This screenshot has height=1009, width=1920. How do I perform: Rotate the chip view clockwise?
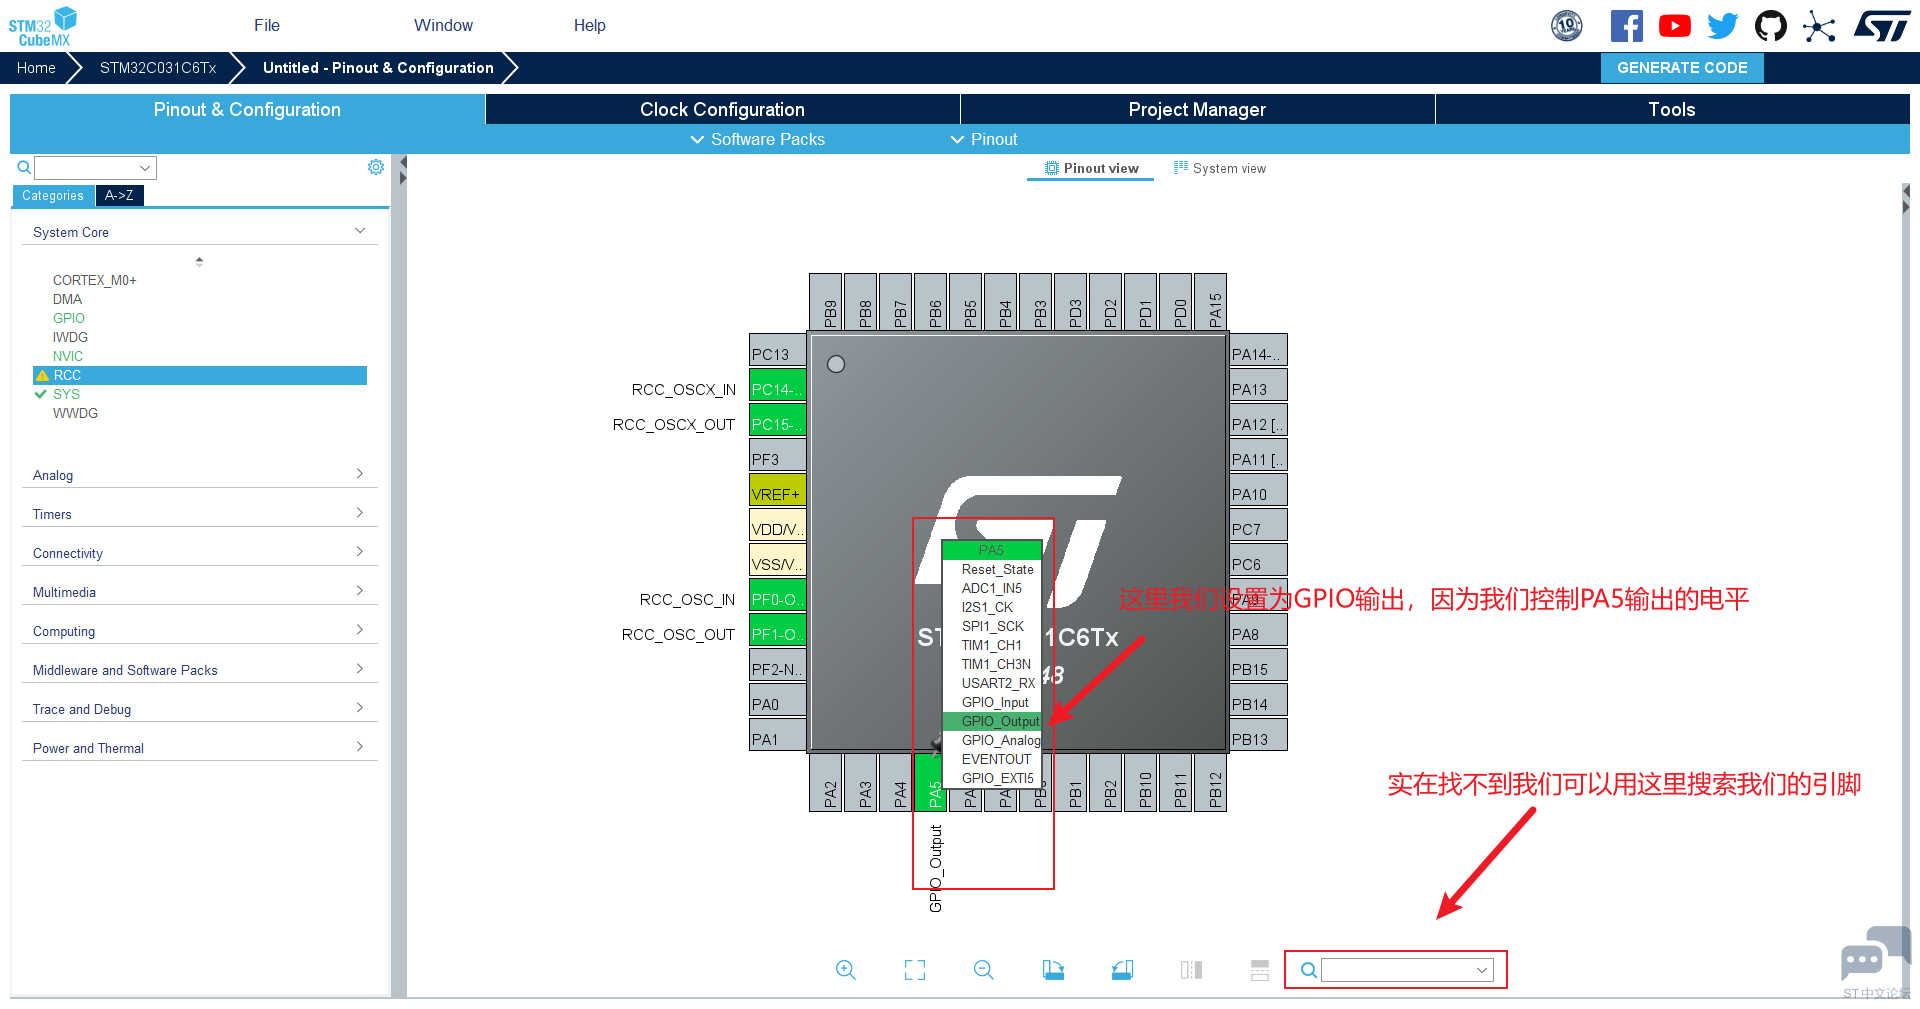click(x=1053, y=970)
